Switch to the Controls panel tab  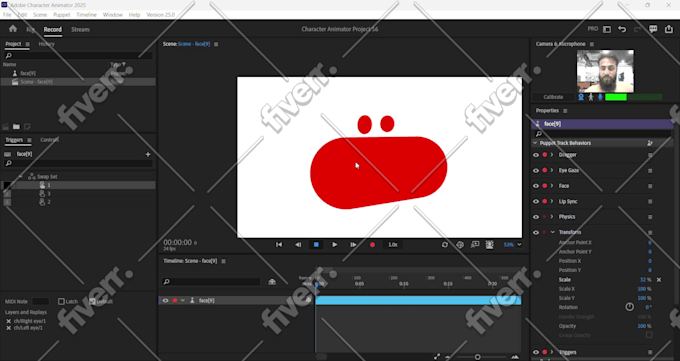49,140
